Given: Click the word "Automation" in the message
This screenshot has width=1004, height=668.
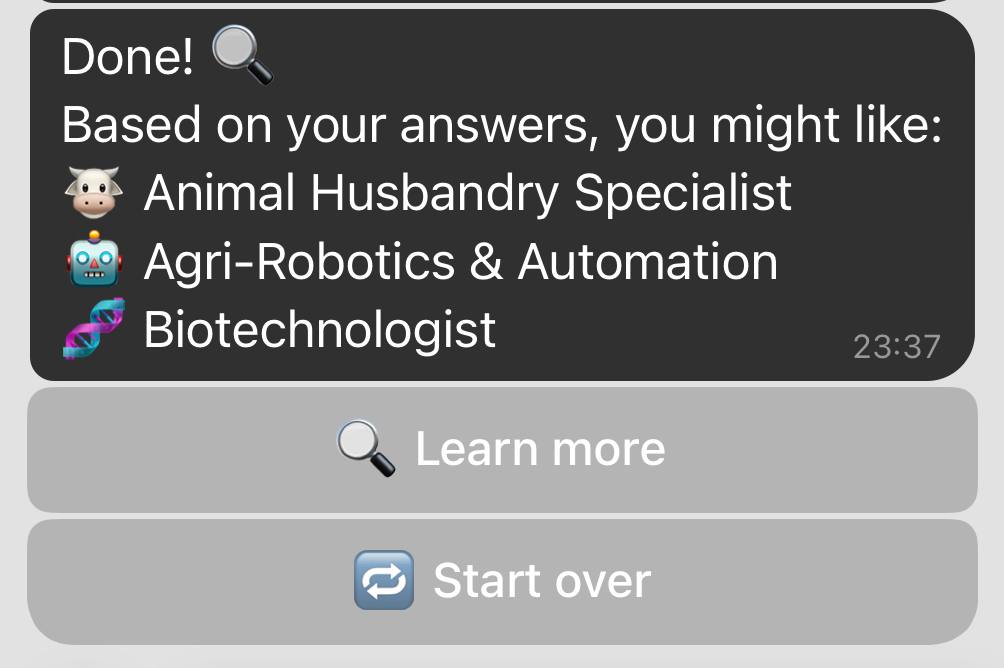Looking at the screenshot, I should click(x=647, y=262).
